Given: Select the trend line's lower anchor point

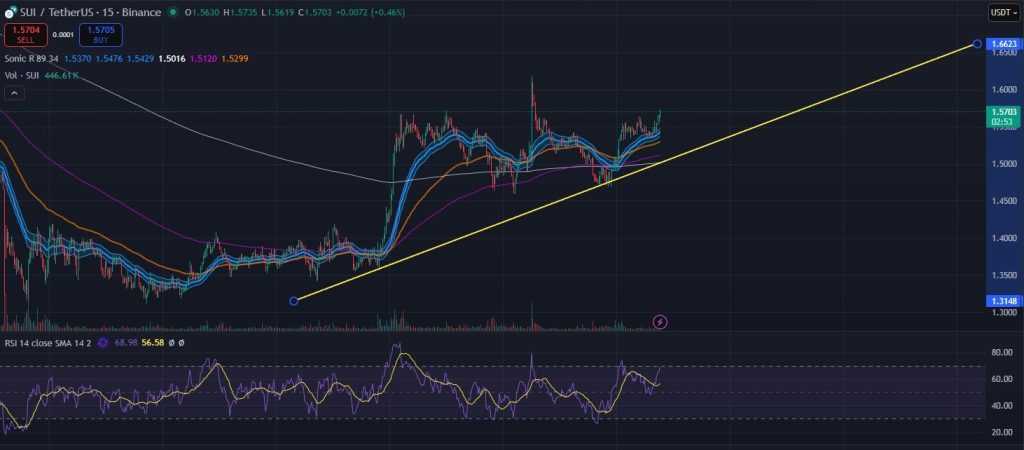Looking at the screenshot, I should [293, 301].
